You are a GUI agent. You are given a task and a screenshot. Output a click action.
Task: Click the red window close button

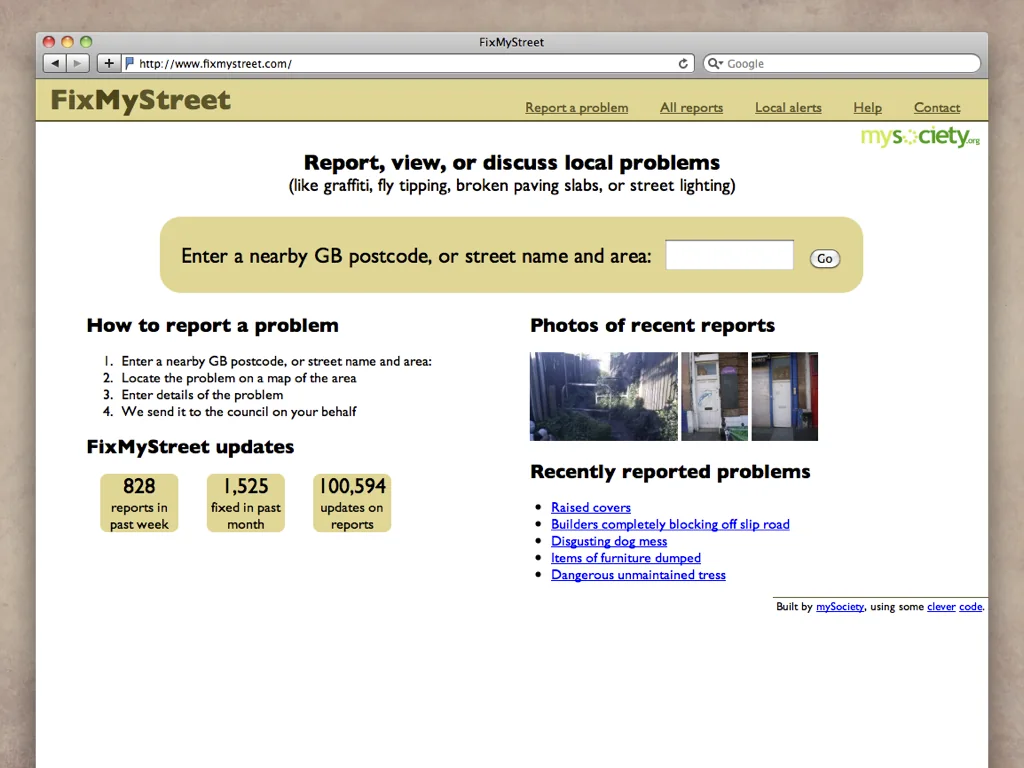point(48,42)
